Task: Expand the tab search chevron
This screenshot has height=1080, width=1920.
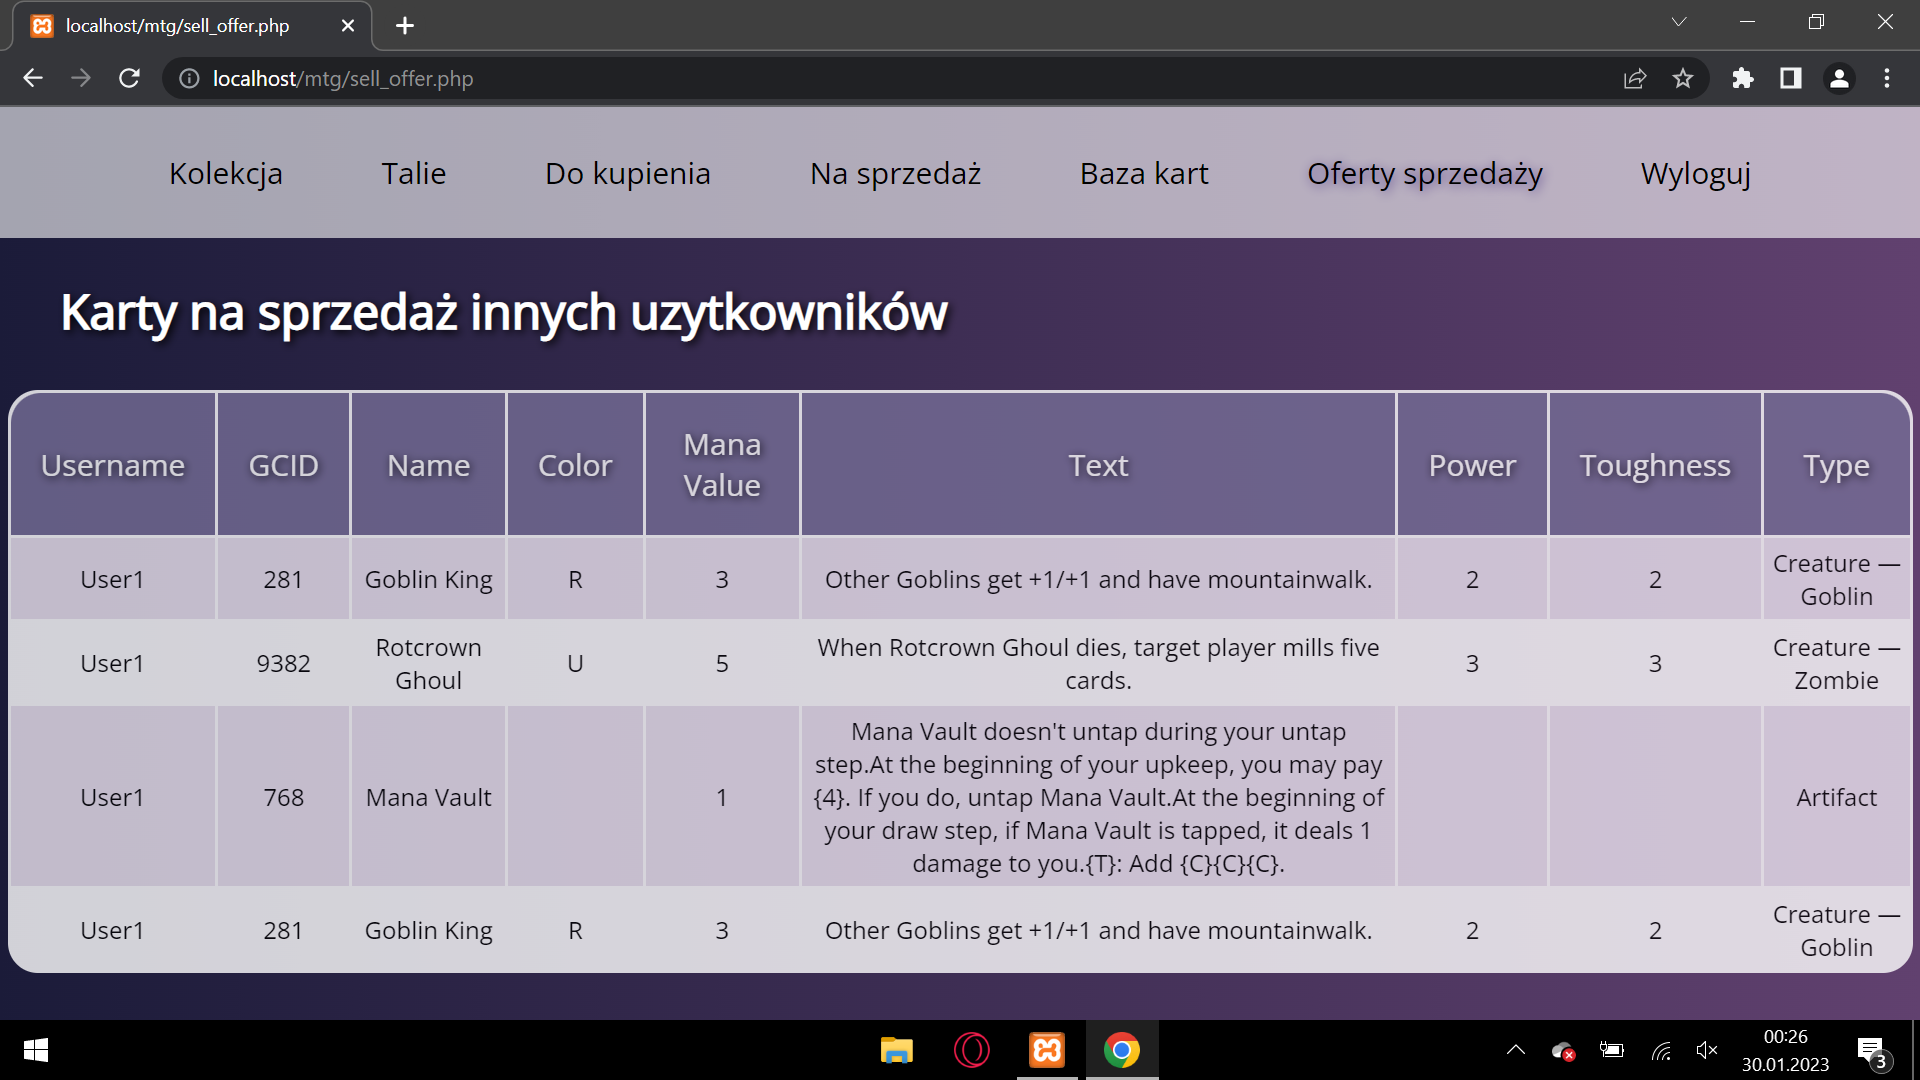Action: pyautogui.click(x=1679, y=22)
